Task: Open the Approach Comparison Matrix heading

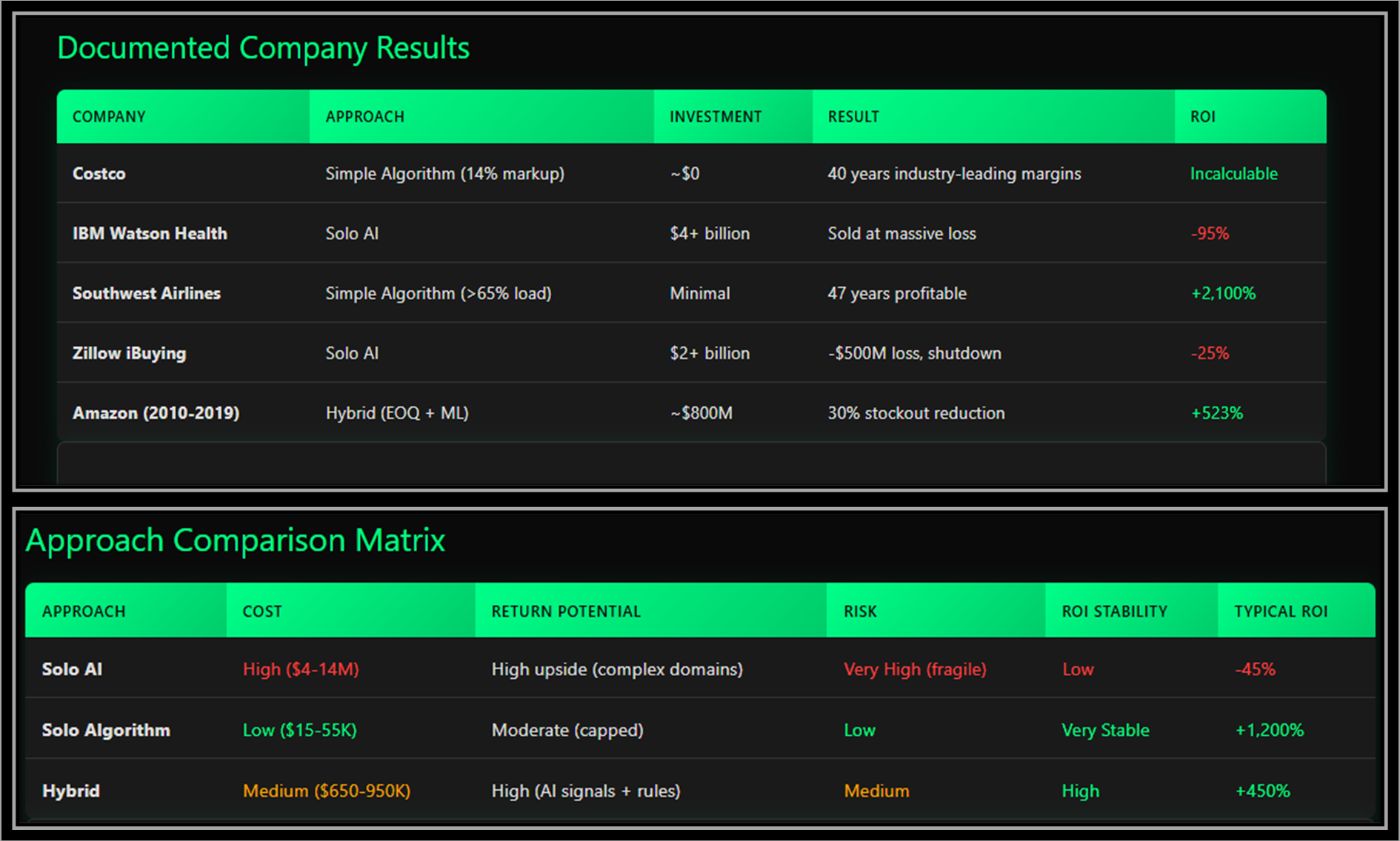Action: point(236,540)
